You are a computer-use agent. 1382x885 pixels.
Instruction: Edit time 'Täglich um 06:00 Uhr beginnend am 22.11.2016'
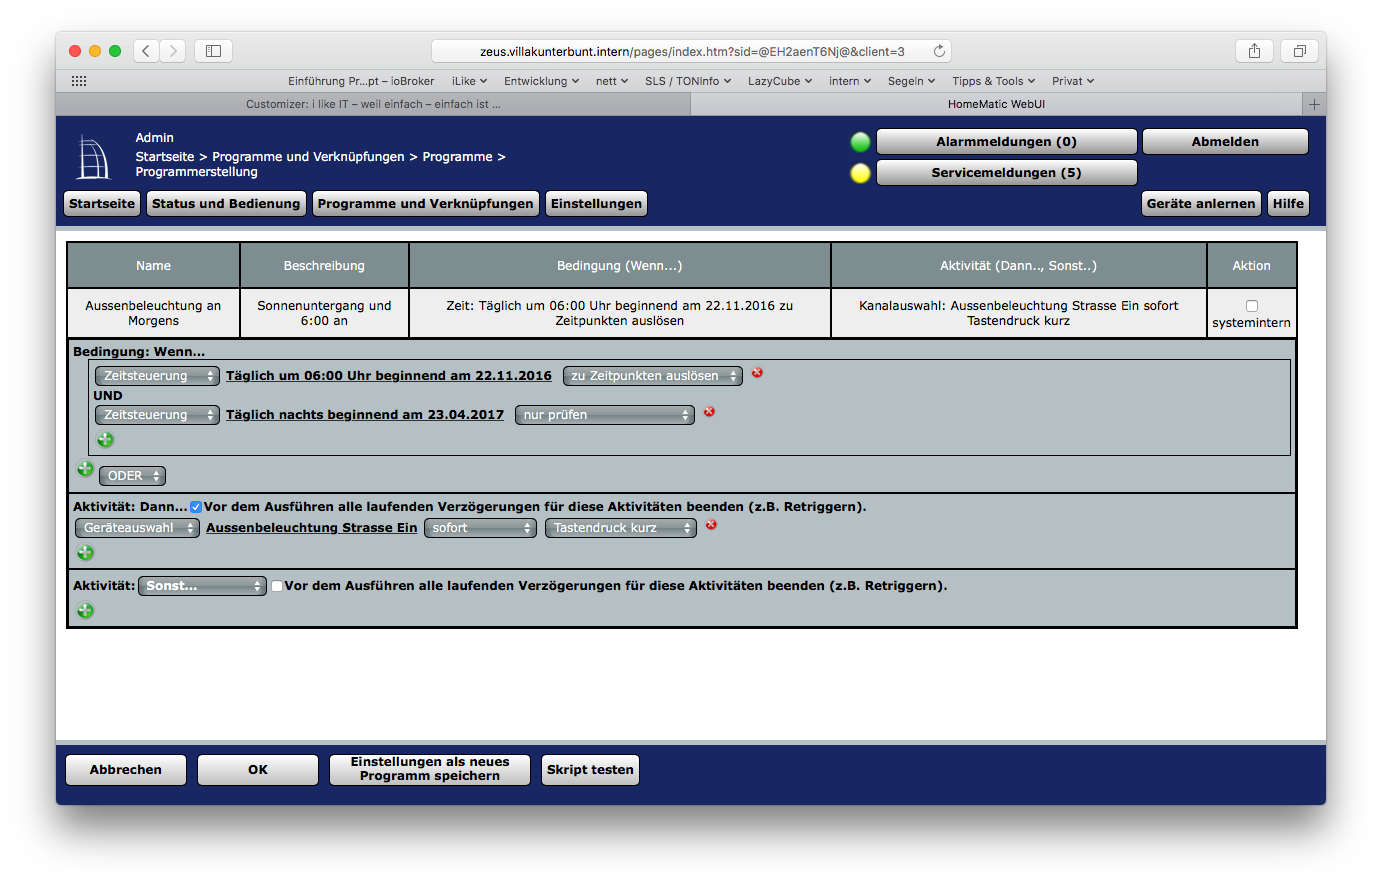coord(389,376)
